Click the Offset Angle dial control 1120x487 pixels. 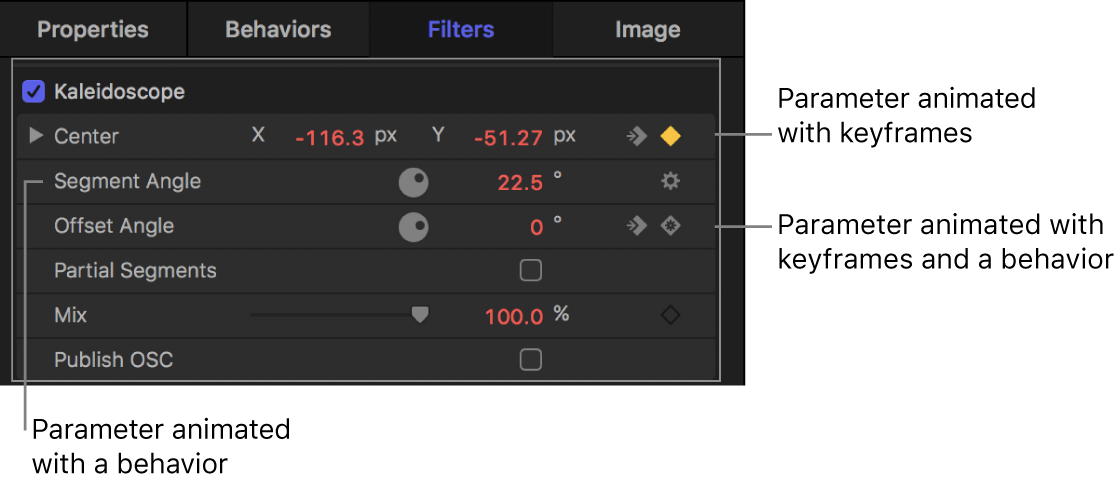413,227
